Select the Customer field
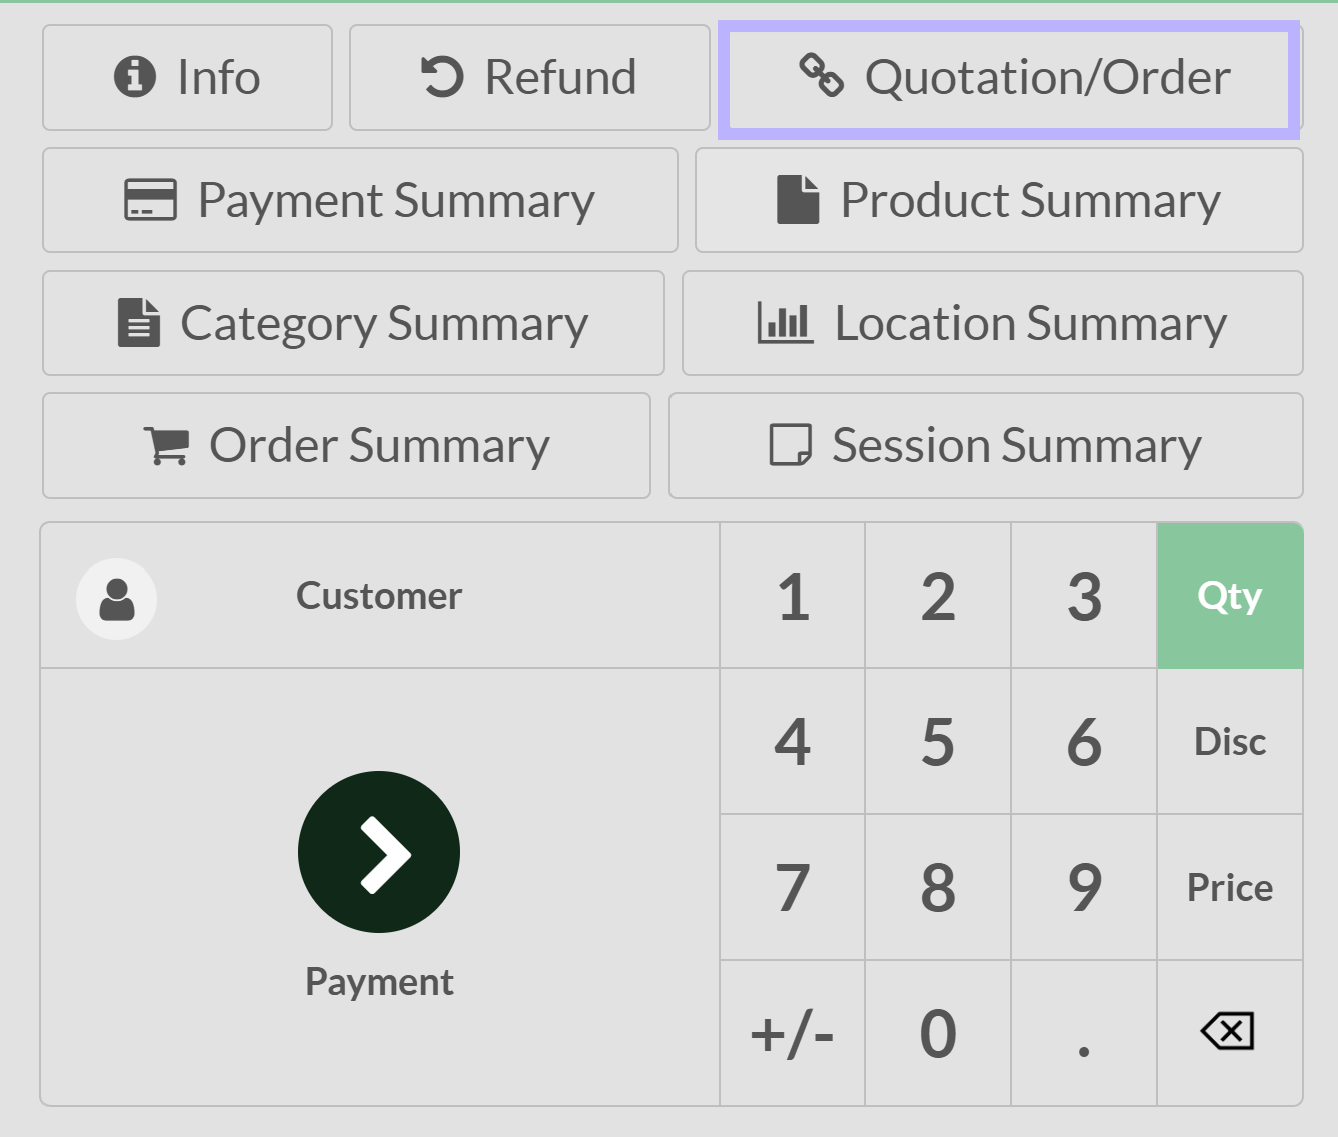Image resolution: width=1338 pixels, height=1137 pixels. tap(378, 595)
